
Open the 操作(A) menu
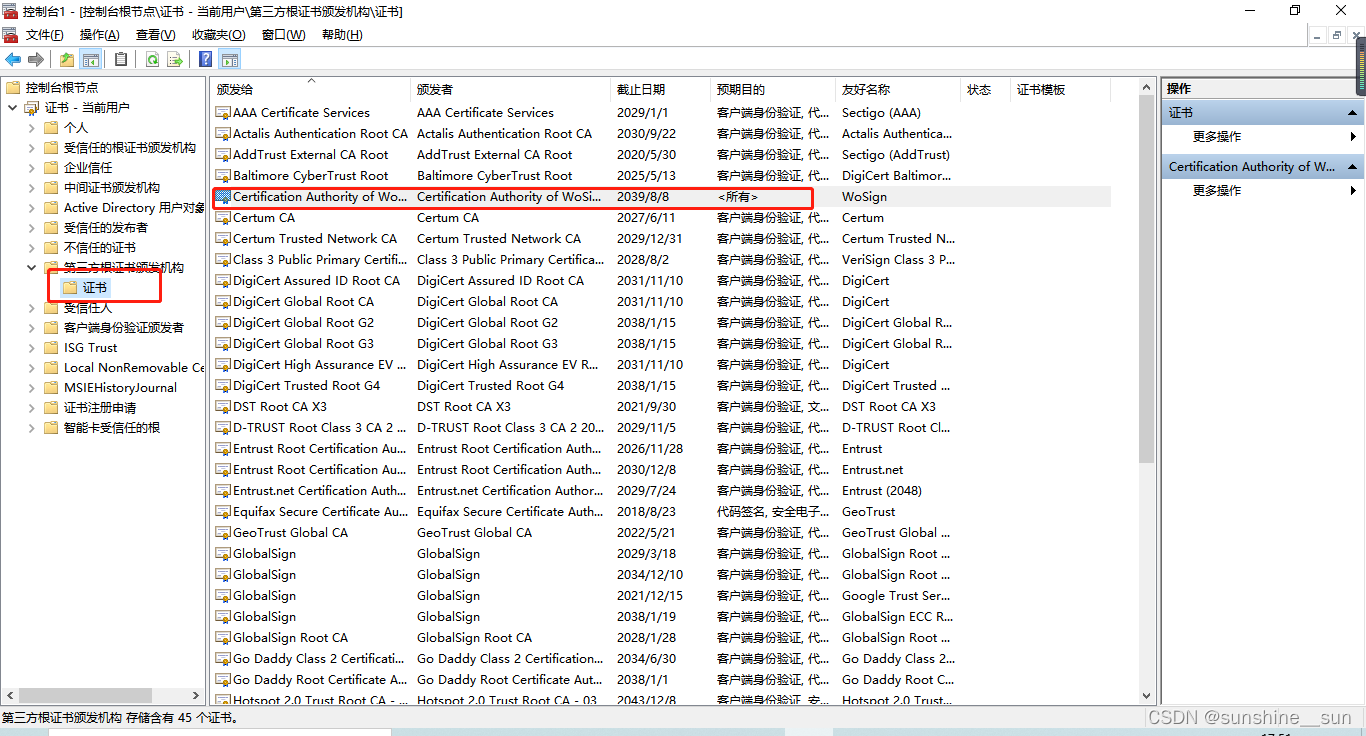point(99,35)
